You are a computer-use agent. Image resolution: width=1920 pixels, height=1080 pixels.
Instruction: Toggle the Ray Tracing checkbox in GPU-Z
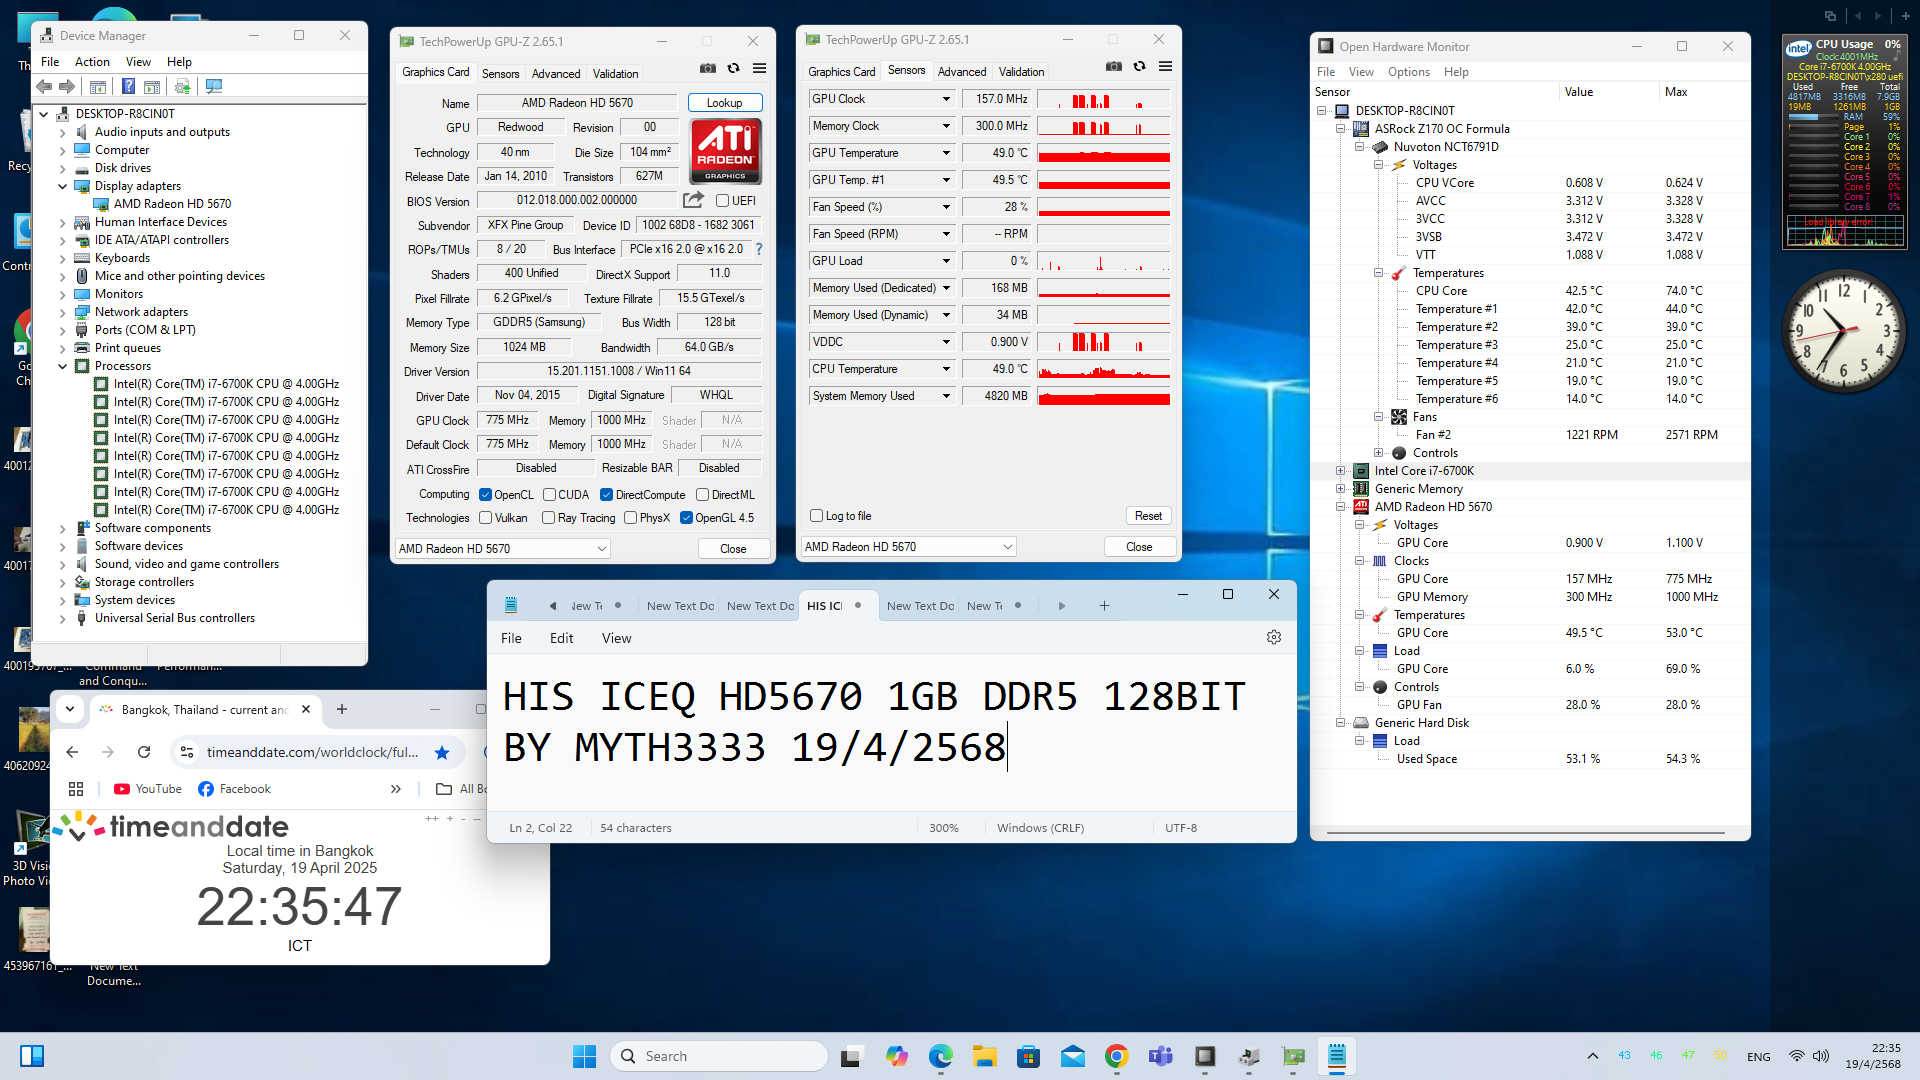(548, 518)
